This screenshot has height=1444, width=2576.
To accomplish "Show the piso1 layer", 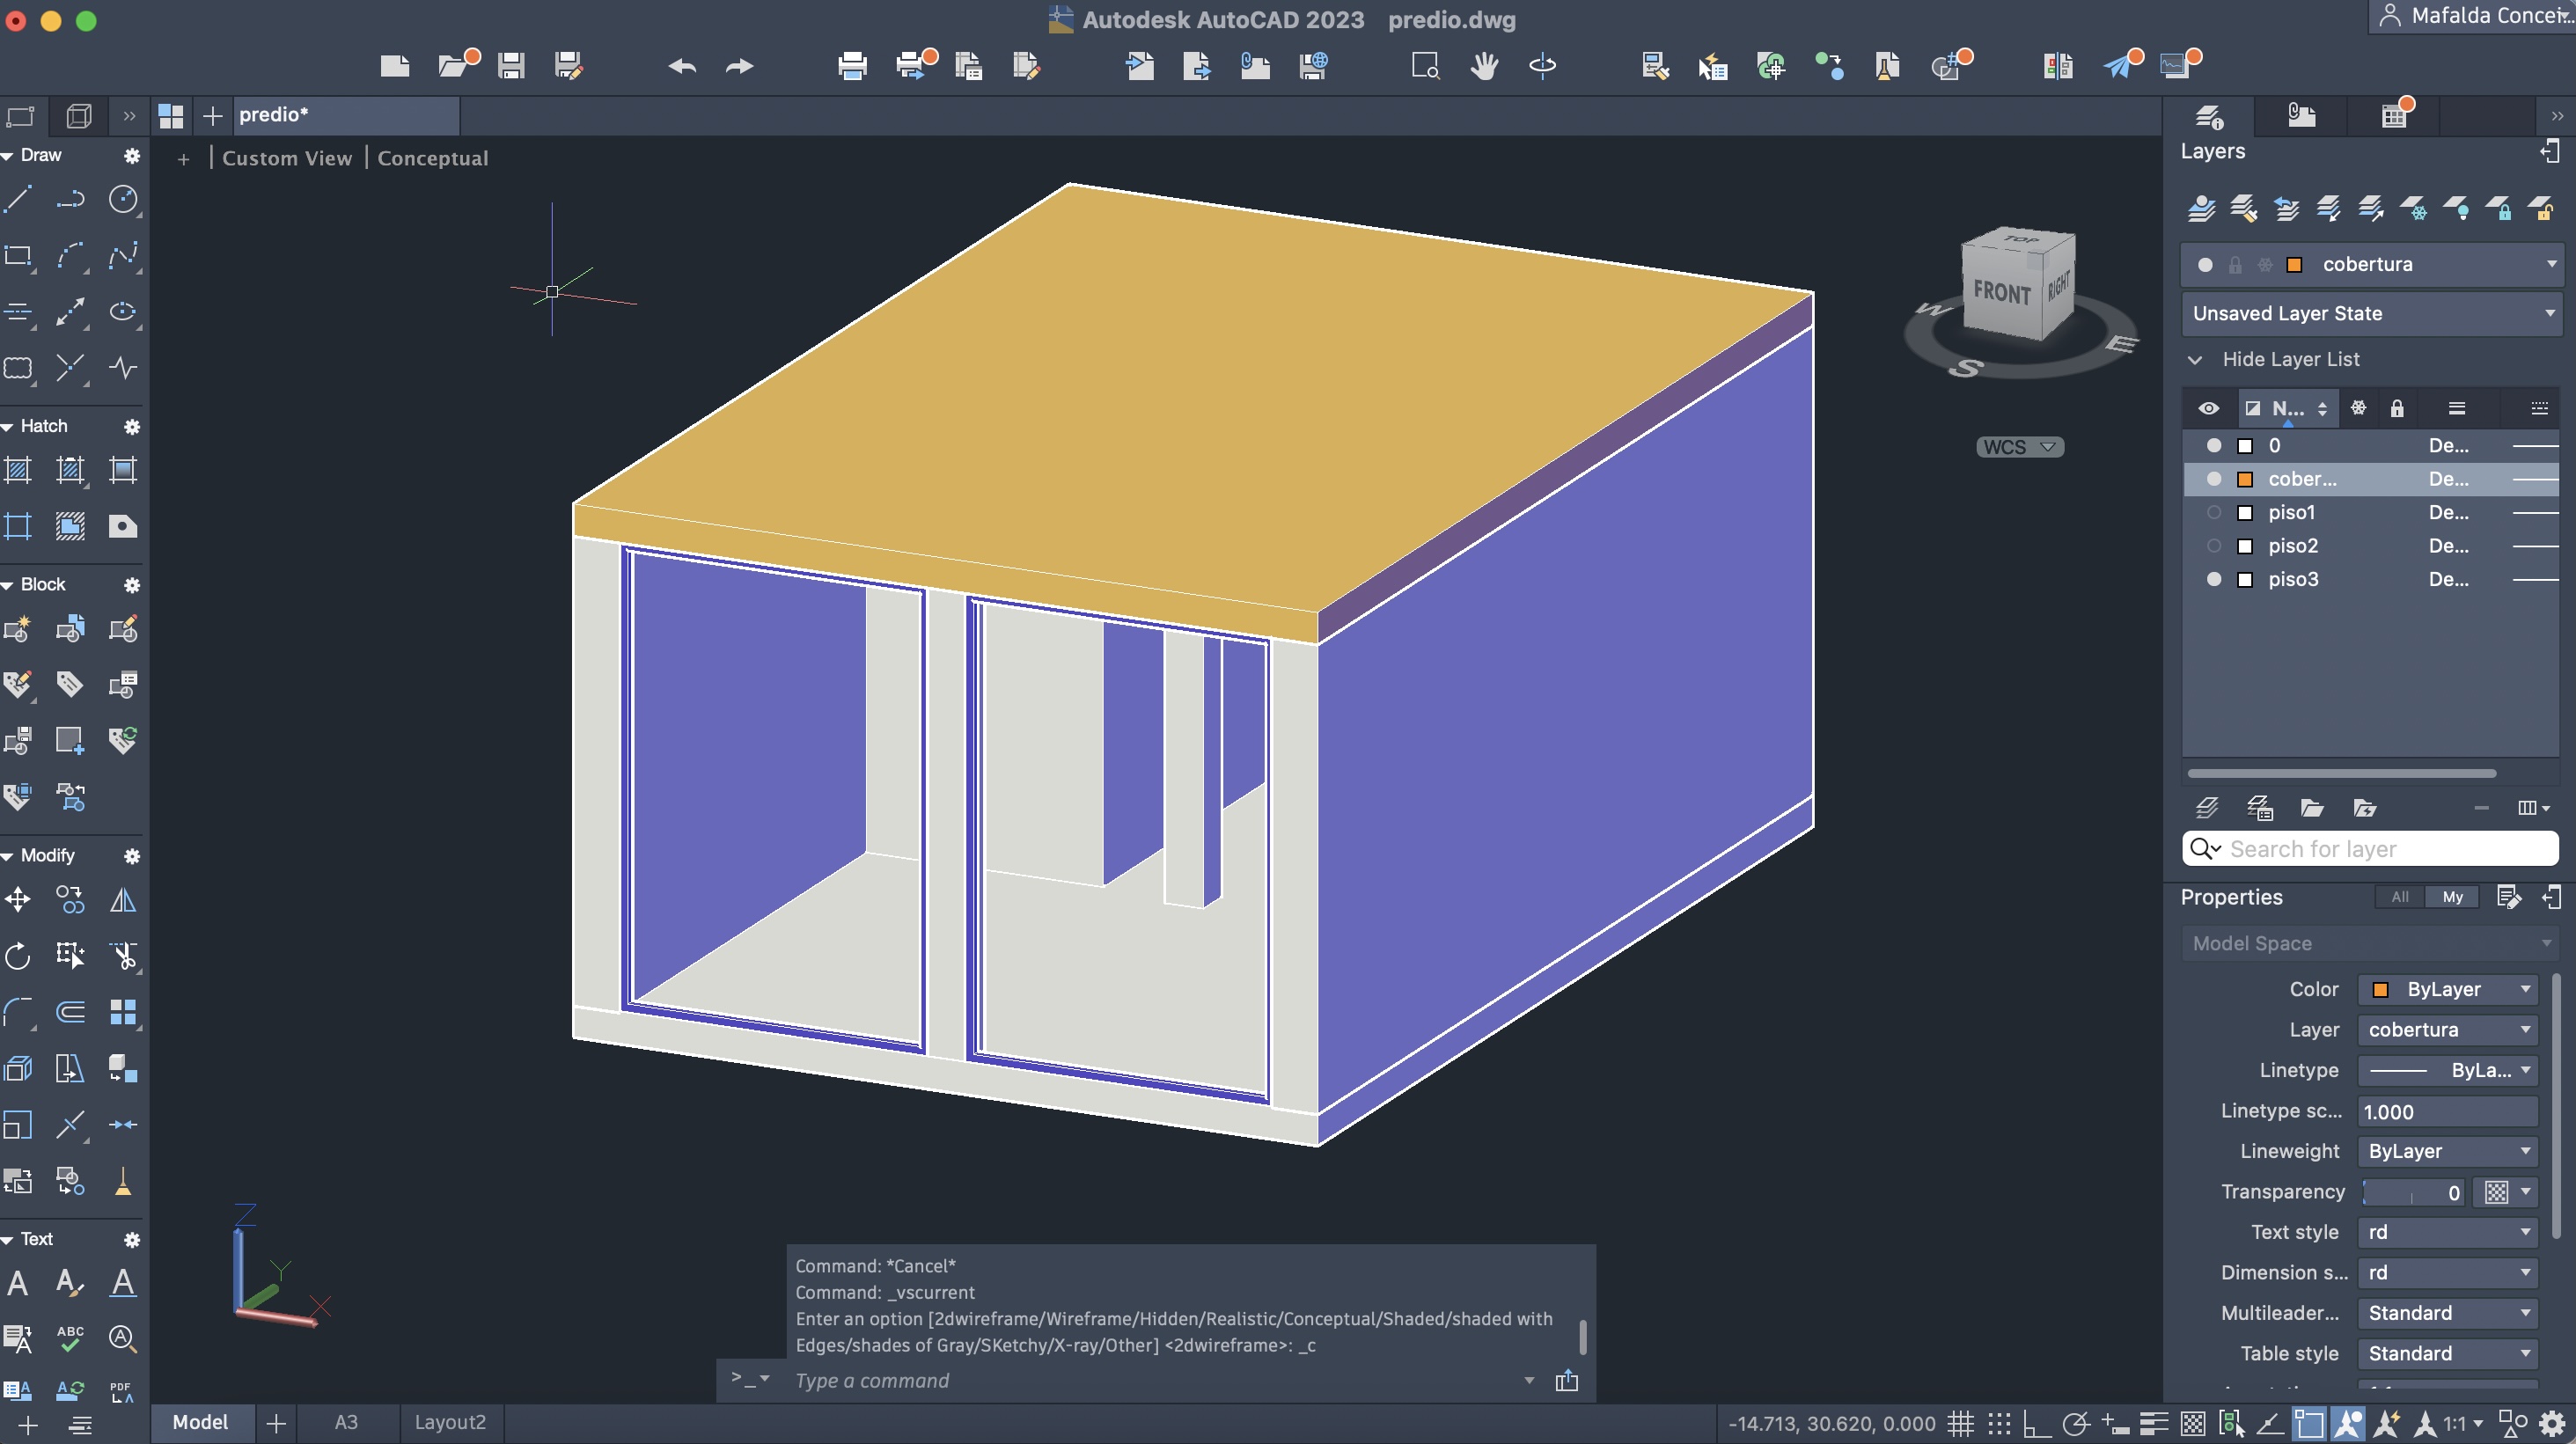I will pyautogui.click(x=2213, y=512).
